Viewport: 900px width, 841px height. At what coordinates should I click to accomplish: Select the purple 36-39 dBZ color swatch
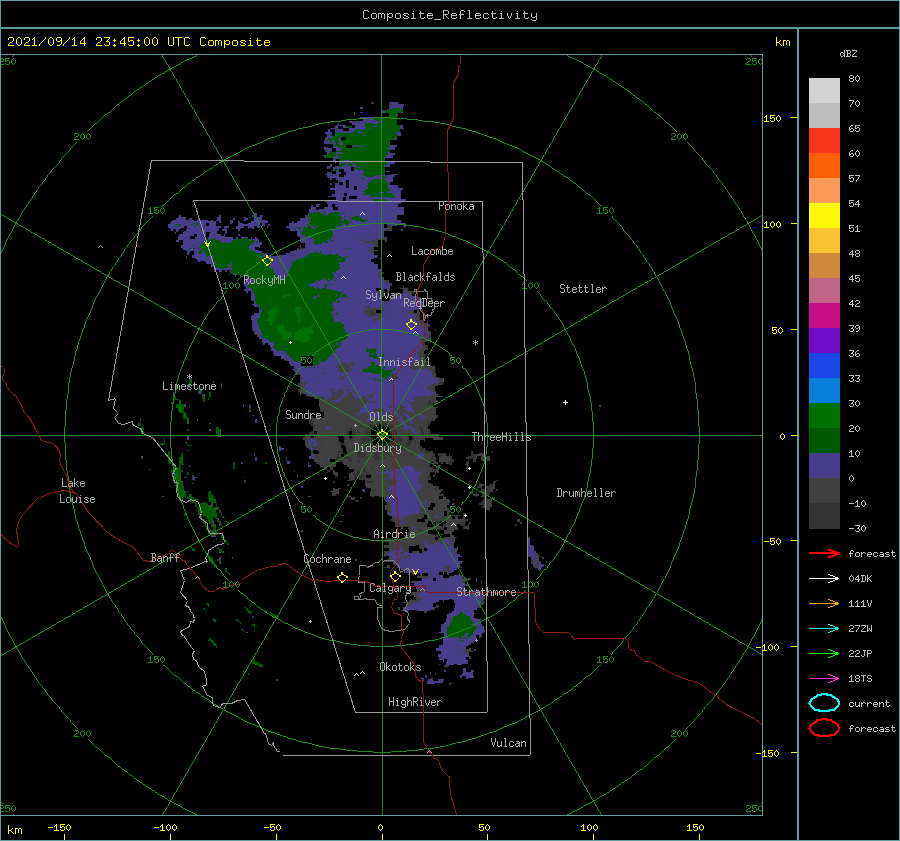824,341
